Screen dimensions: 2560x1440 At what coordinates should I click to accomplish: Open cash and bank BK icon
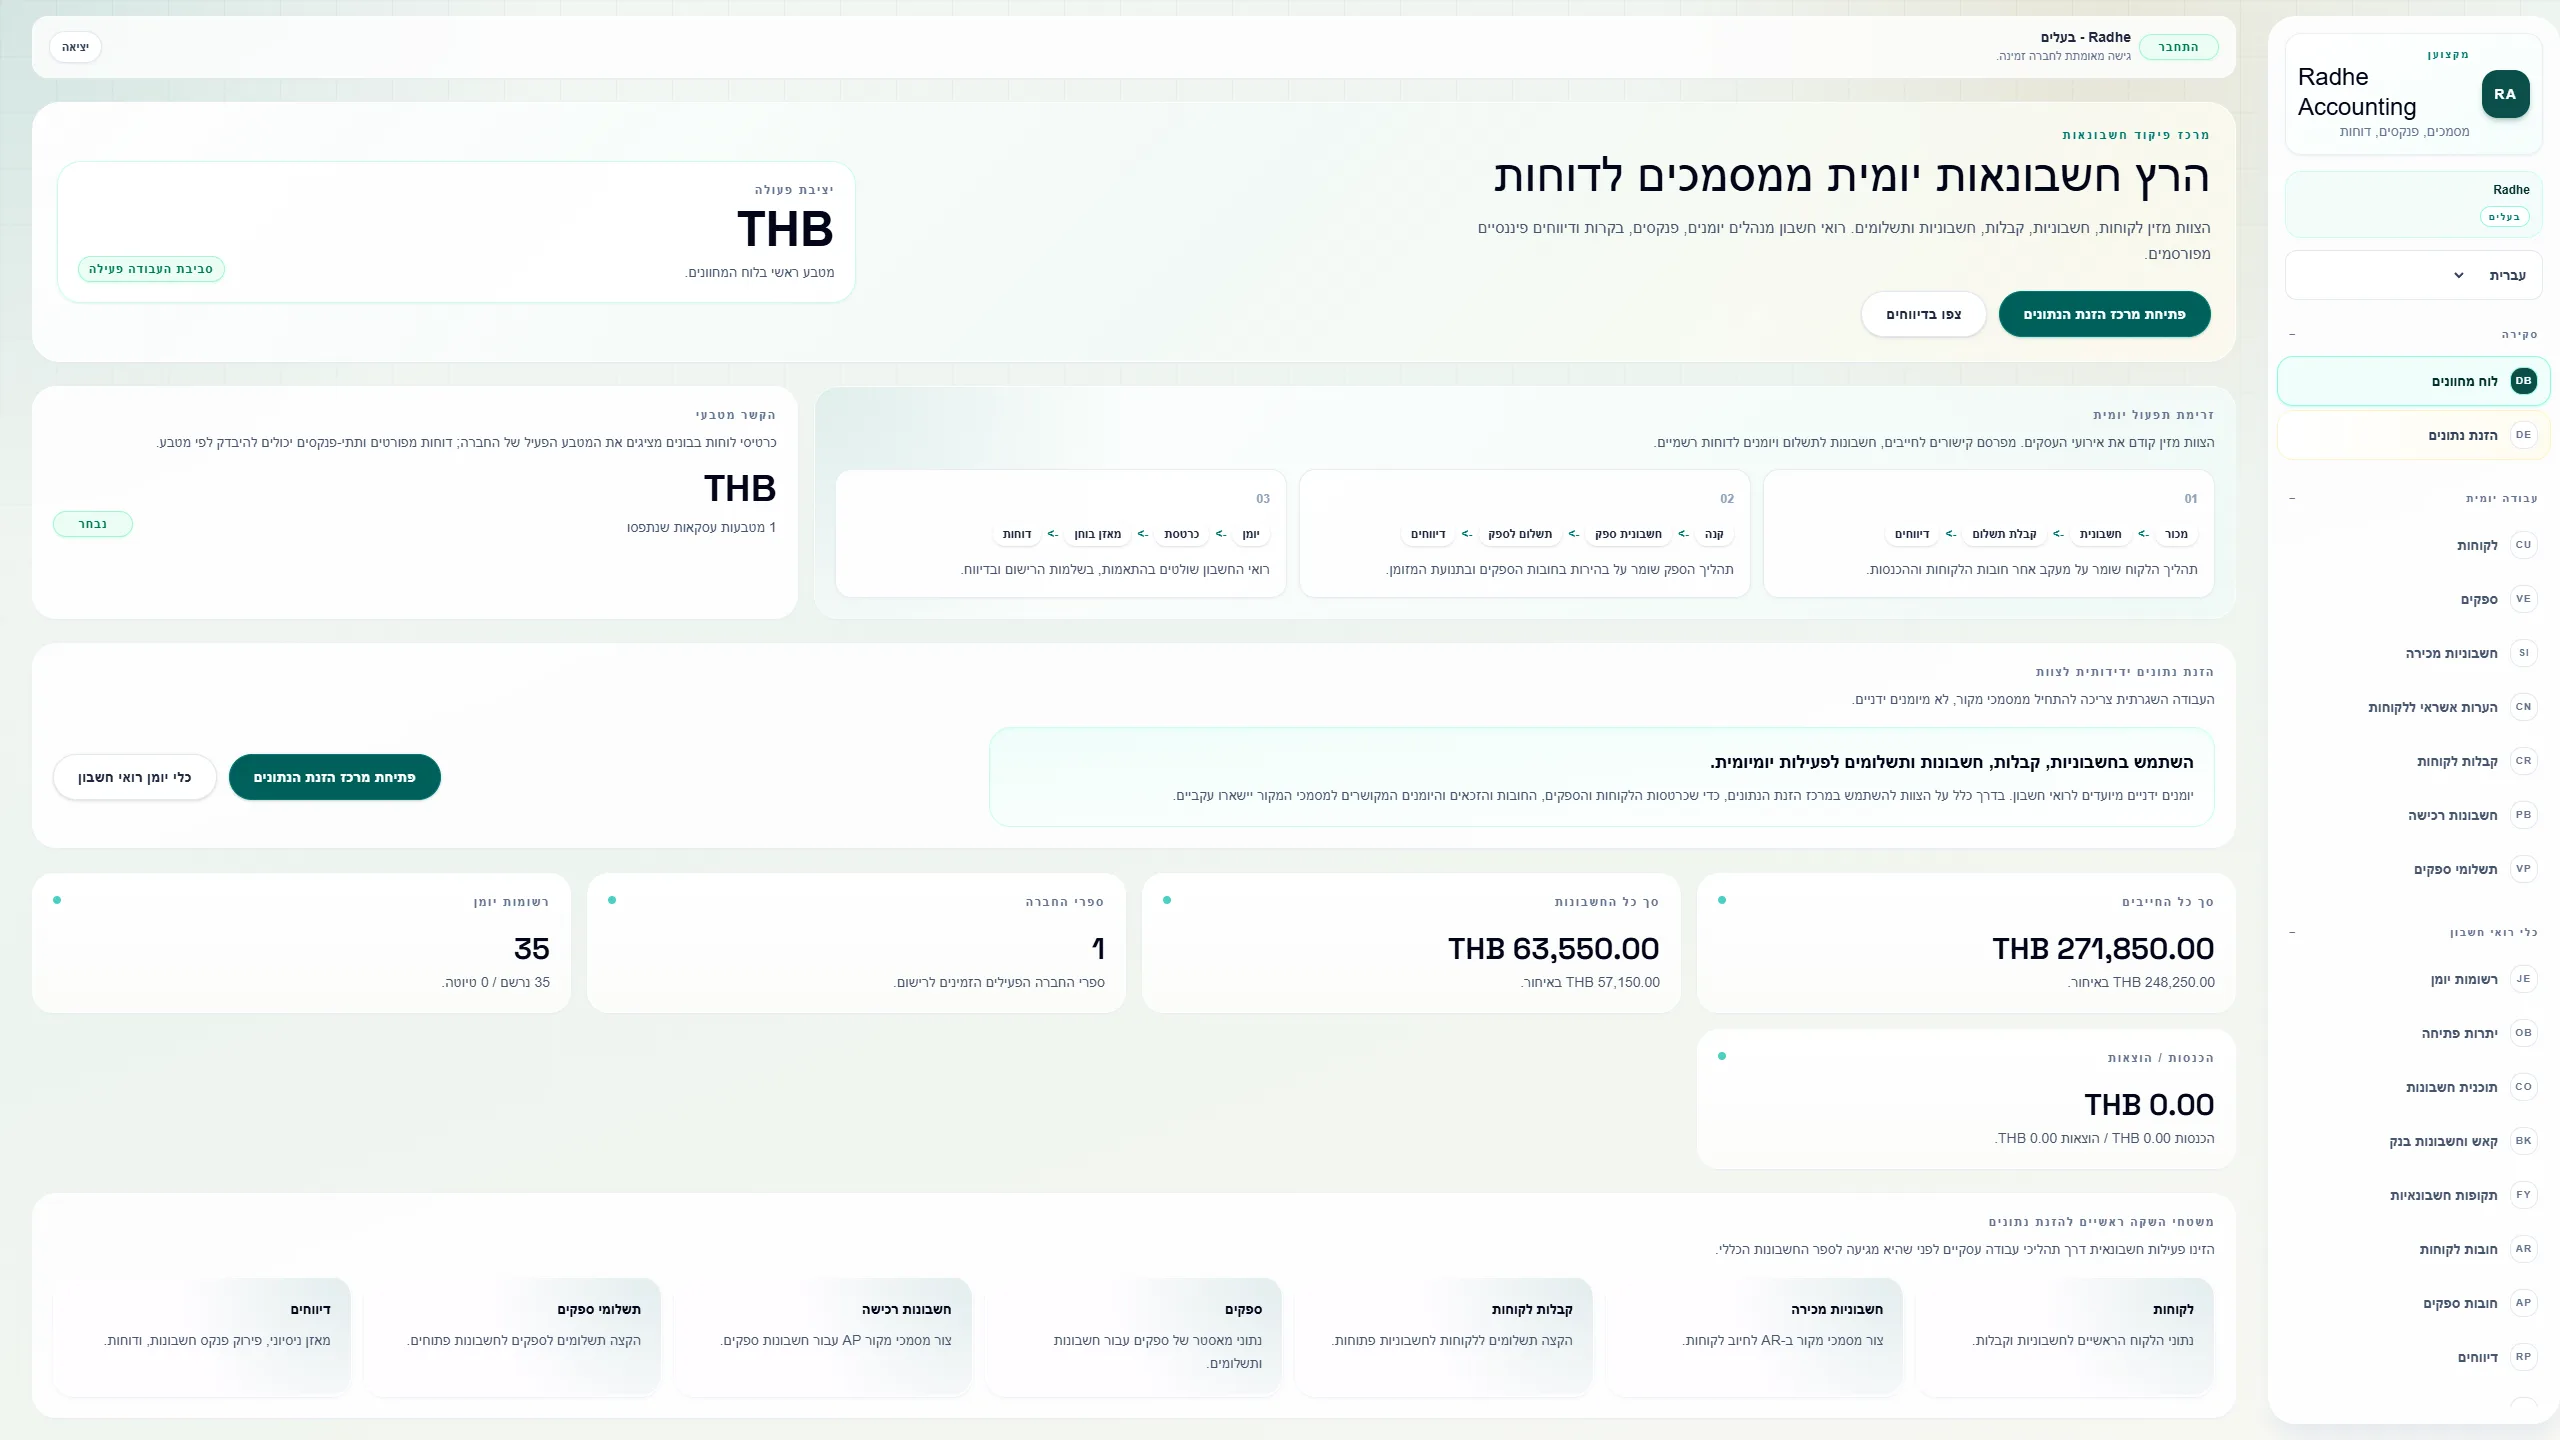pyautogui.click(x=2523, y=1141)
